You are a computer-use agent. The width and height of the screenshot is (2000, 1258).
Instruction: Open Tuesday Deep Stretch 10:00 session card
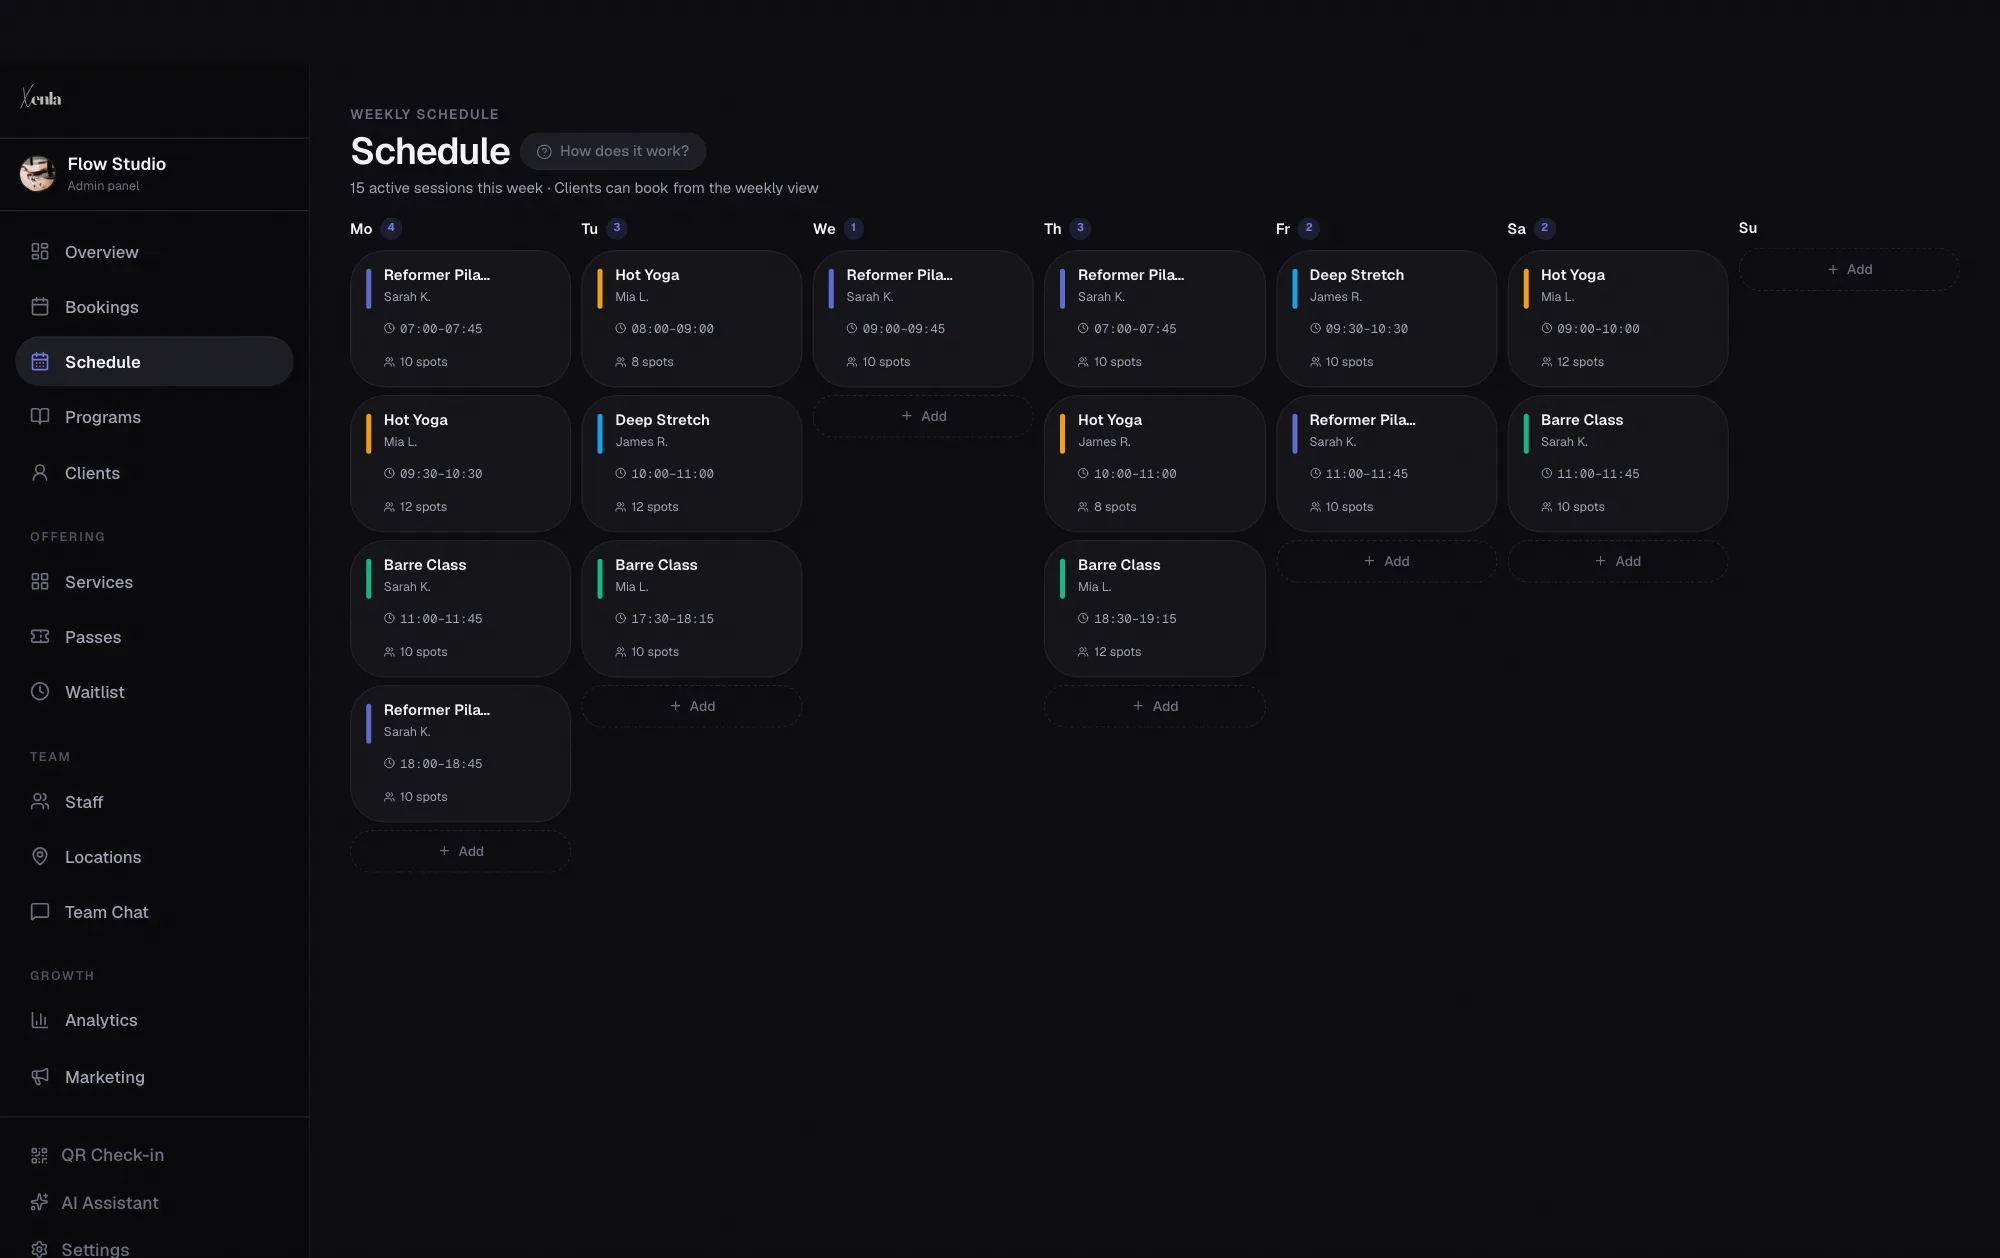tap(692, 463)
